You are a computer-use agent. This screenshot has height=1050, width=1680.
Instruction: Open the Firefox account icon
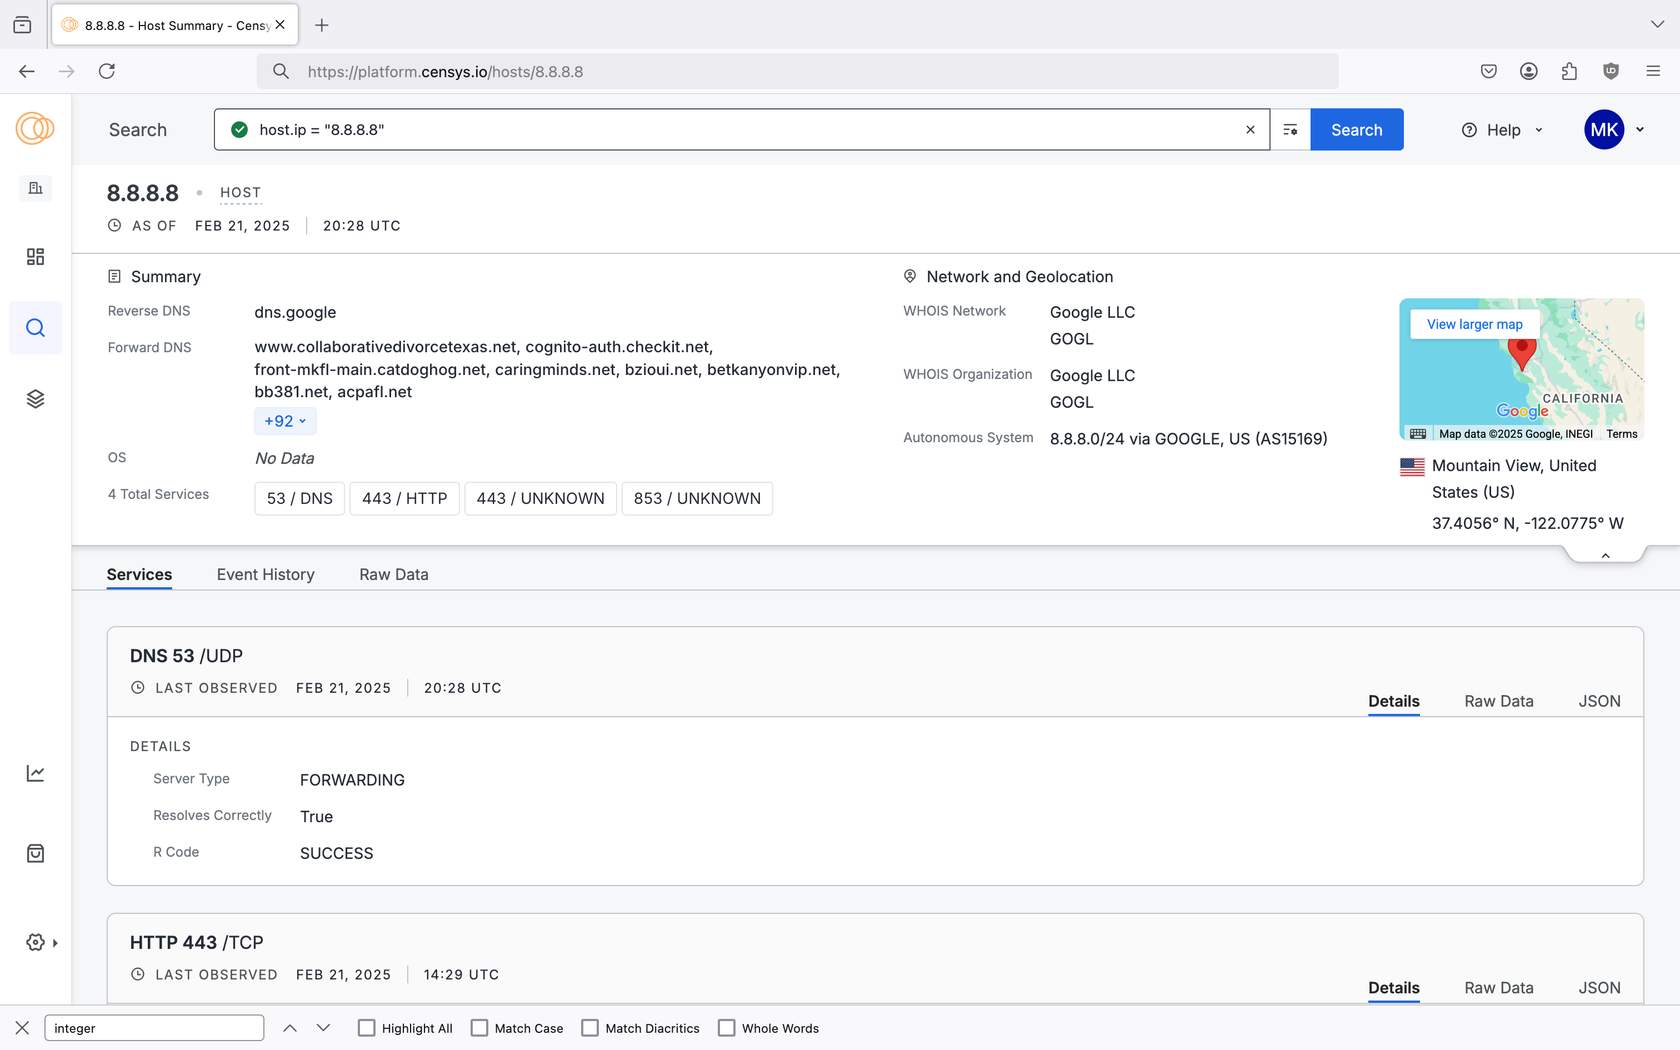click(x=1529, y=71)
